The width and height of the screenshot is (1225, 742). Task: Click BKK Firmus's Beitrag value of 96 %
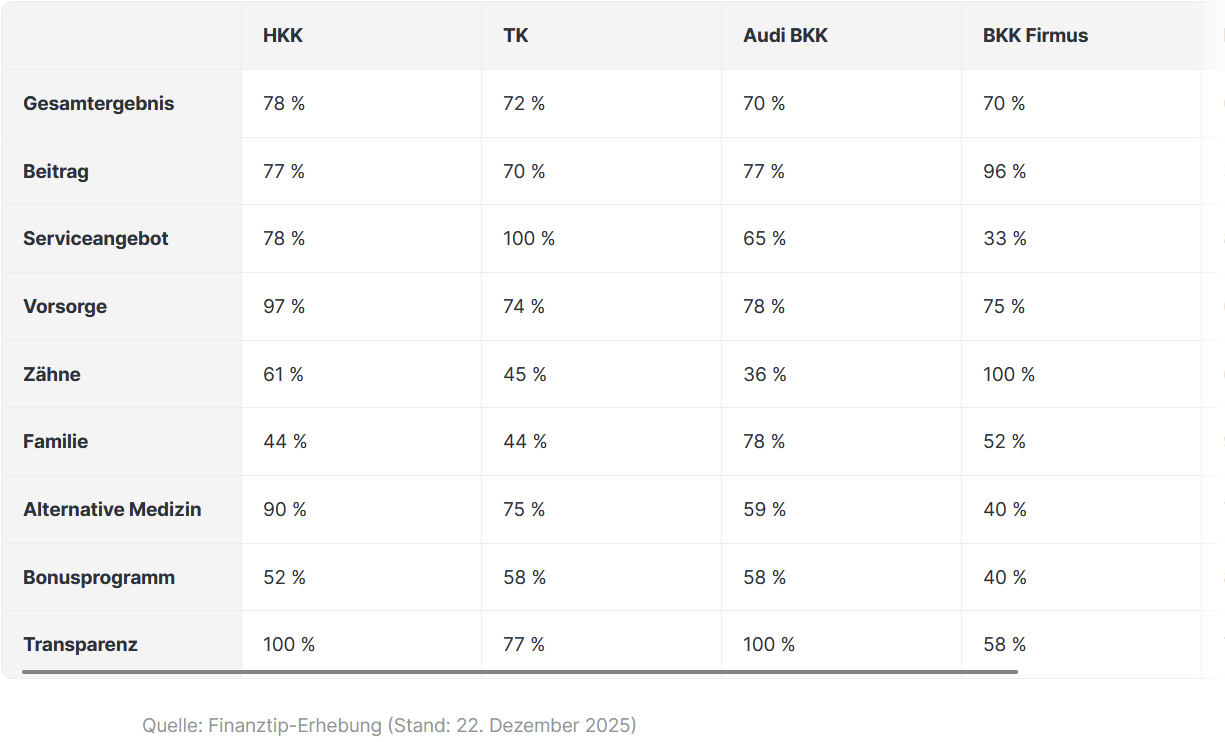(1004, 172)
